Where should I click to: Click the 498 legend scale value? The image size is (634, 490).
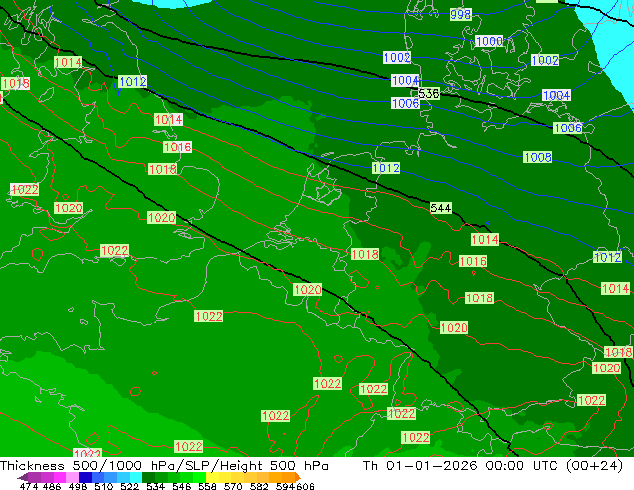tap(78, 486)
